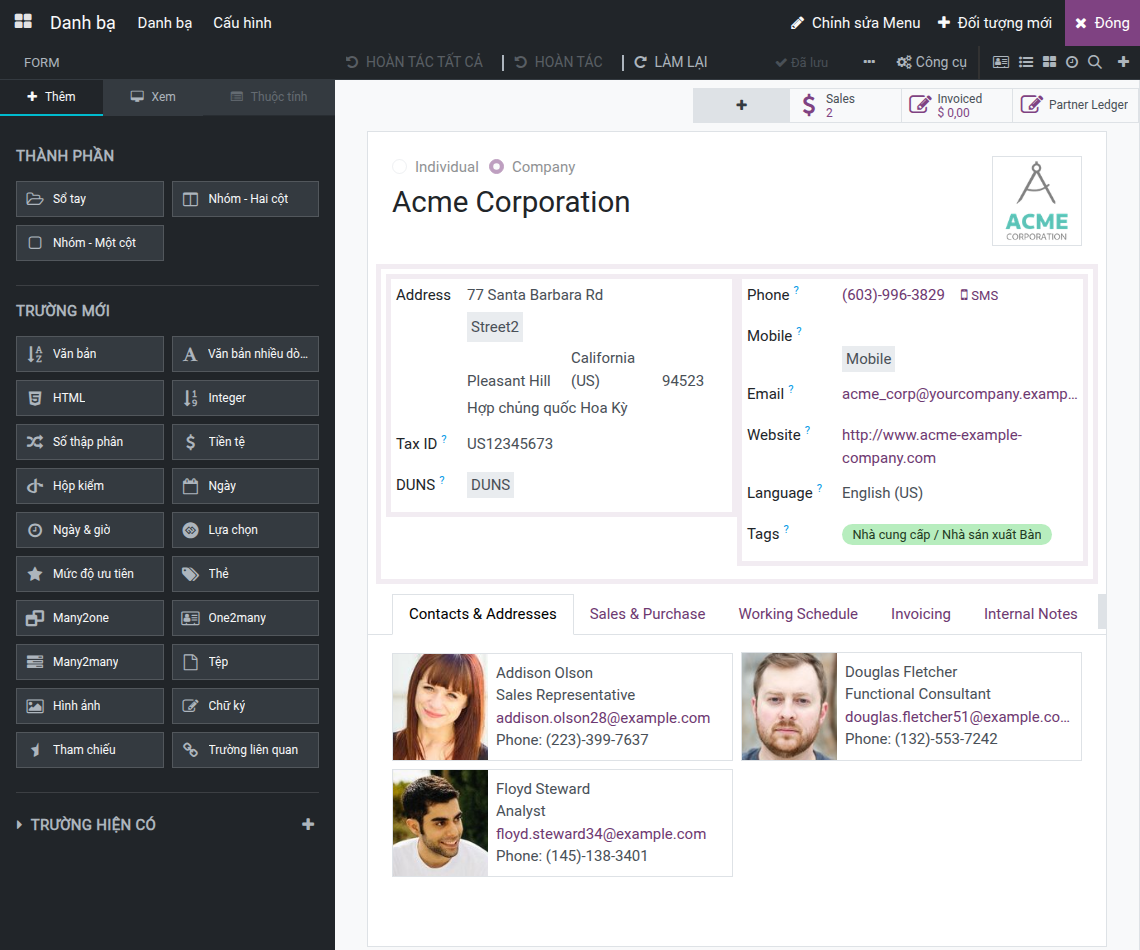The height and width of the screenshot is (950, 1140).
Task: Pick the Nhóm - Hai cột component
Action: tap(245, 199)
